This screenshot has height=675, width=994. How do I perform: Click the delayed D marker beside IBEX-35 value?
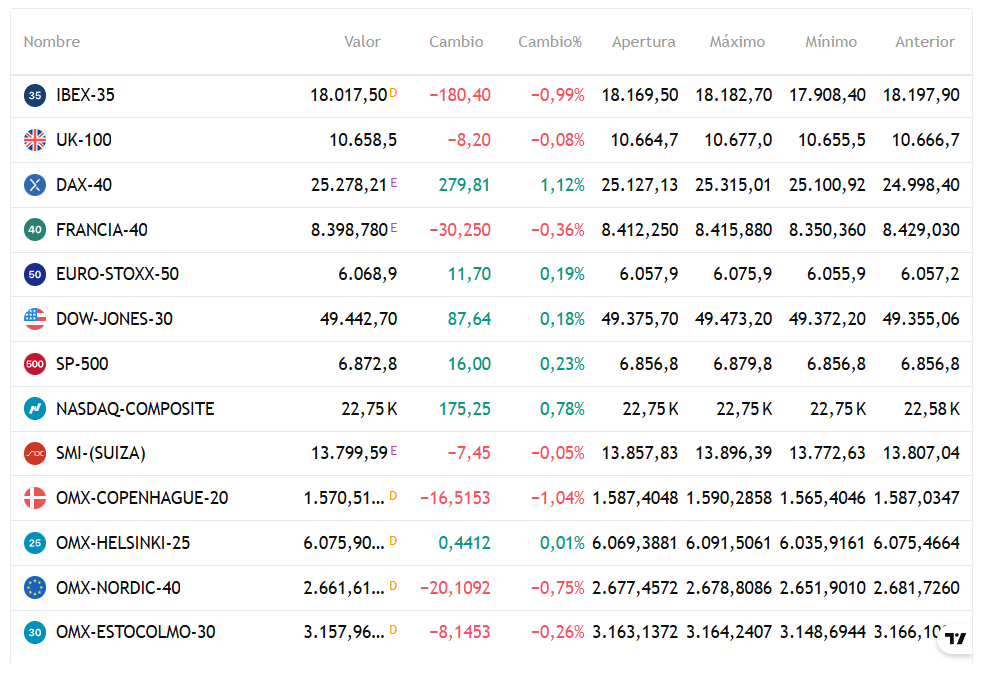click(393, 93)
